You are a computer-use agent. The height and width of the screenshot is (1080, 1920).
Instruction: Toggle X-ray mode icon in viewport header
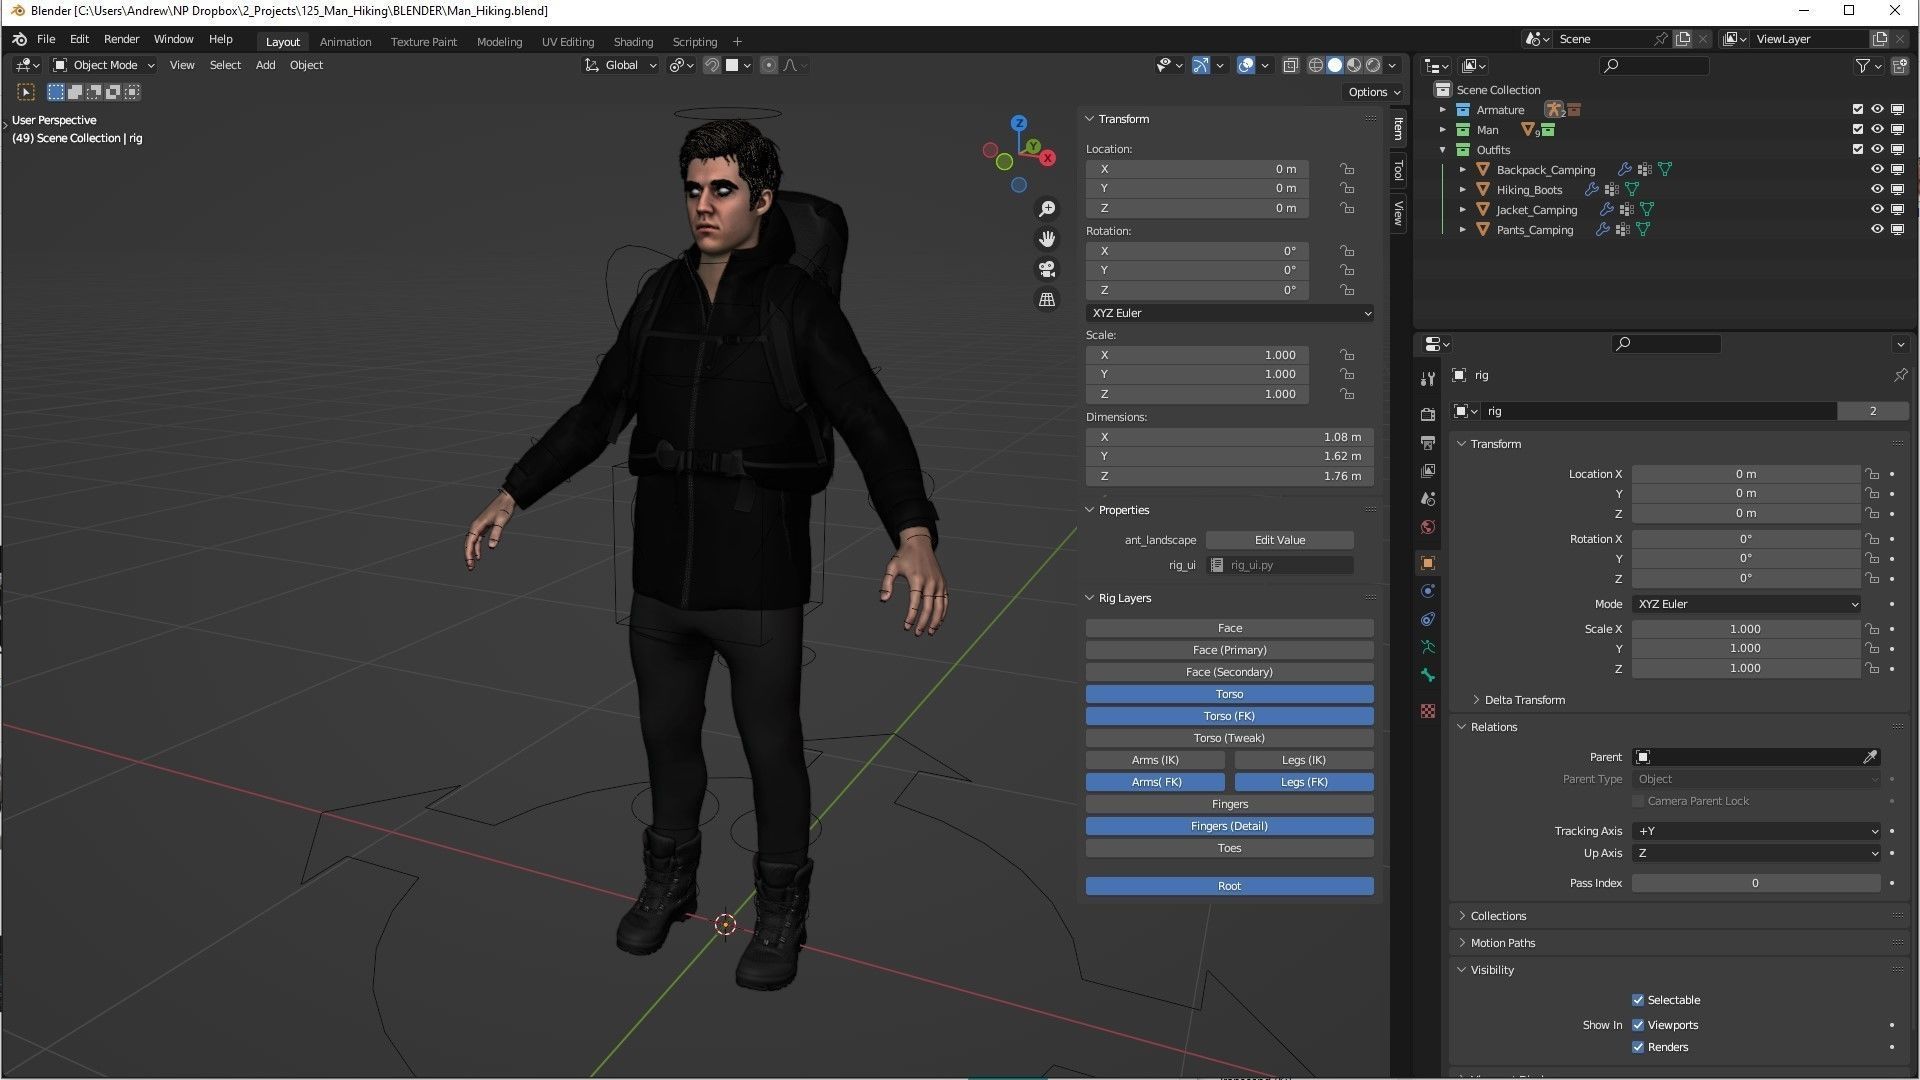[x=1291, y=65]
